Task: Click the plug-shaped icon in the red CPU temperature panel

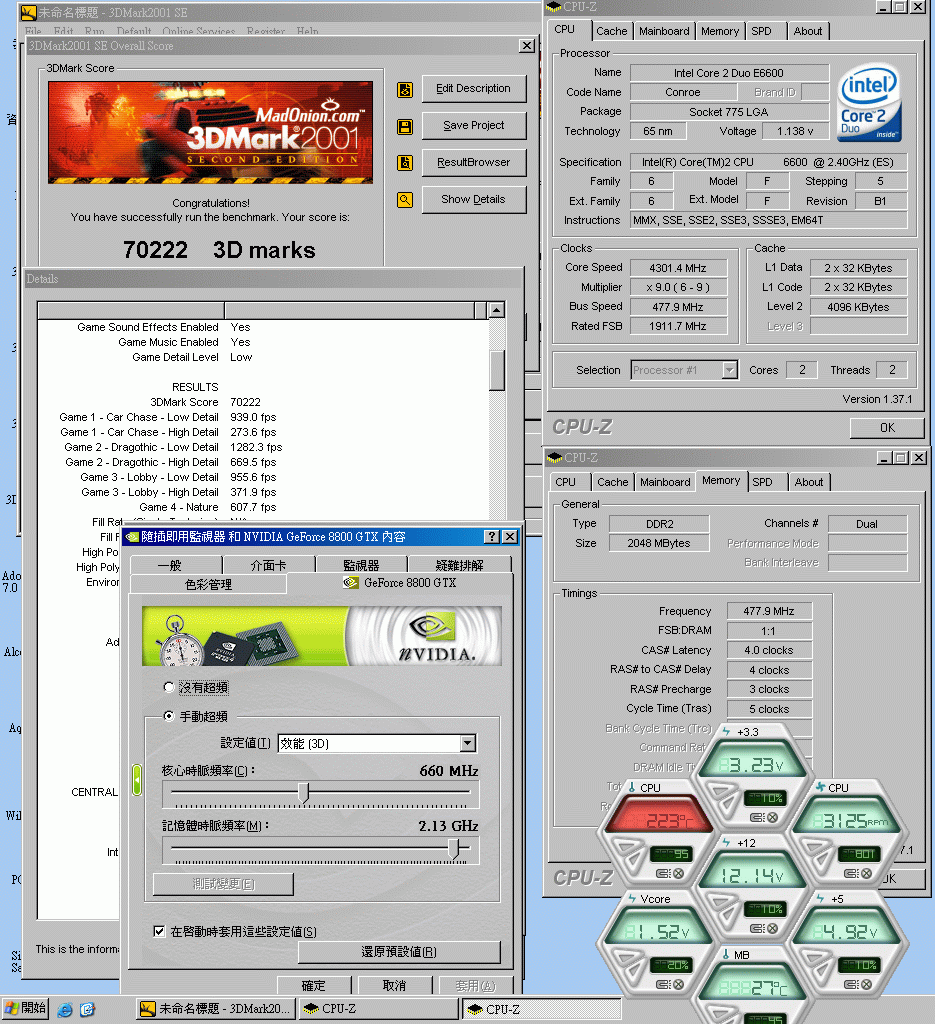Action: [663, 873]
